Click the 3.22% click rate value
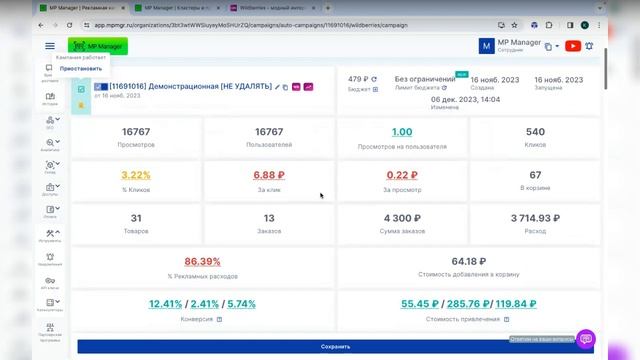Image resolution: width=640 pixels, height=360 pixels. (x=136, y=175)
